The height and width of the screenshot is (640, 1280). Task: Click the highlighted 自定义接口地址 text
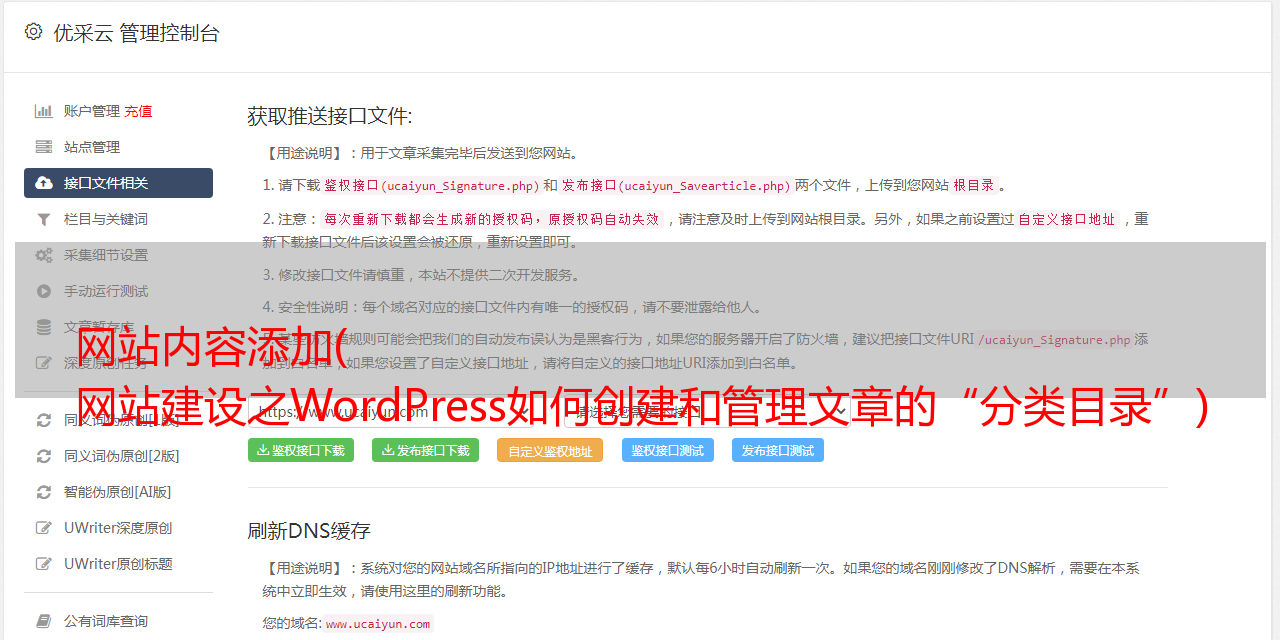coord(1066,219)
